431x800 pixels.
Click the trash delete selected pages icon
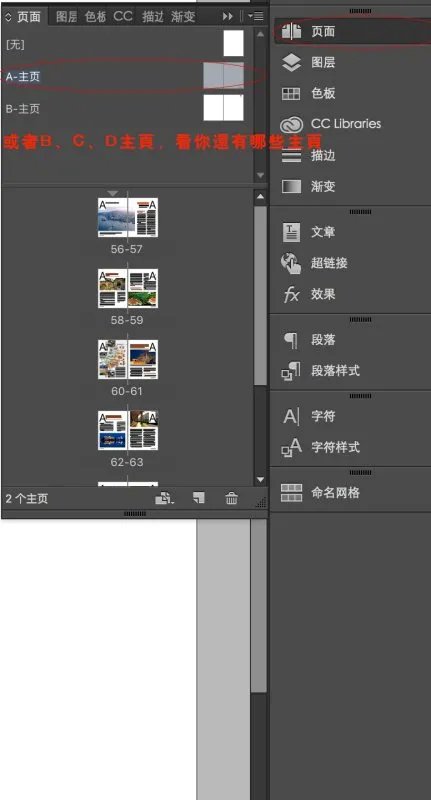232,498
